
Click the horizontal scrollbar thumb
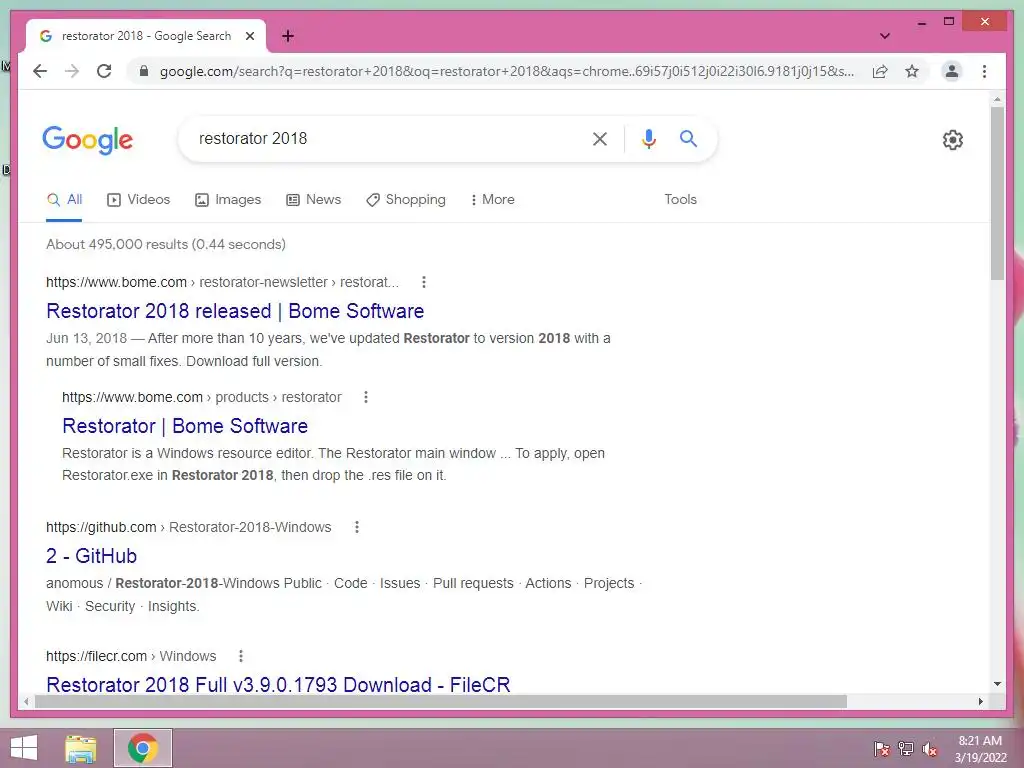point(441,701)
